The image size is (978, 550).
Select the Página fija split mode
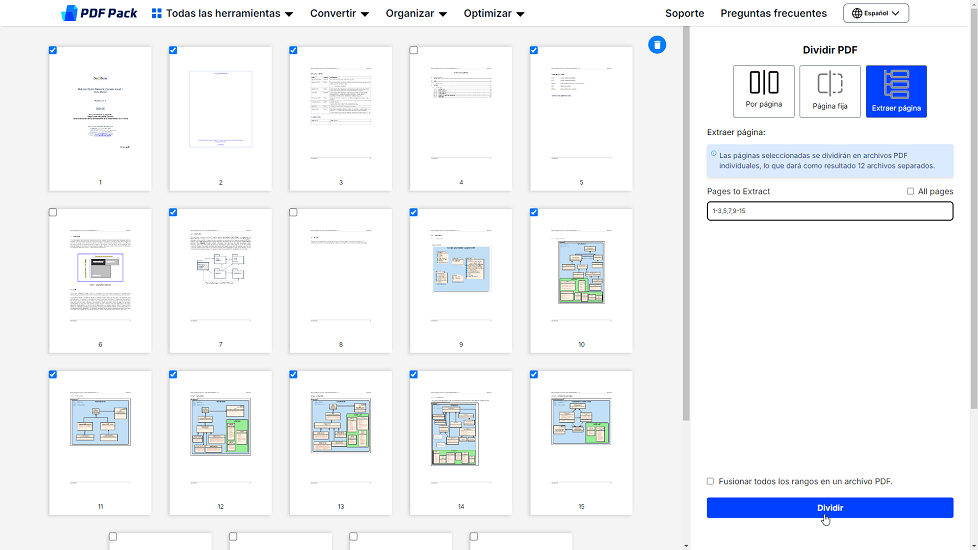tap(830, 91)
